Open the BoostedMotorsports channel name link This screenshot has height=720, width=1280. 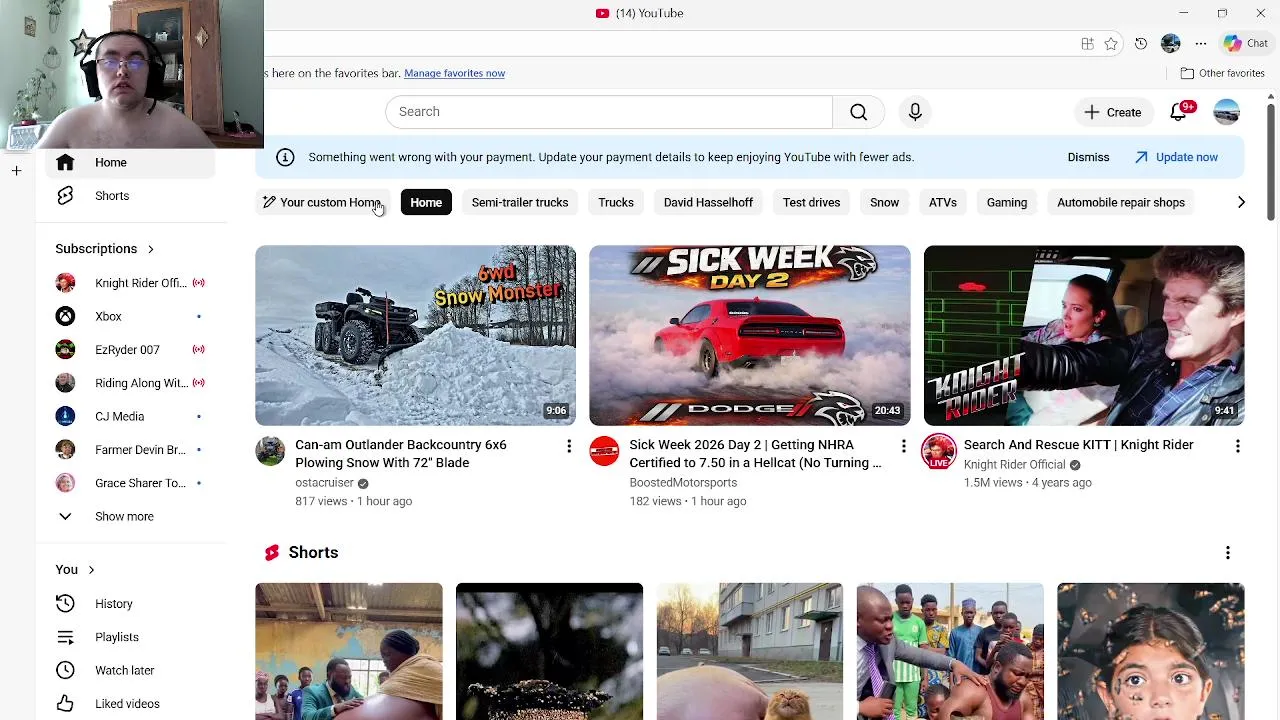[683, 483]
